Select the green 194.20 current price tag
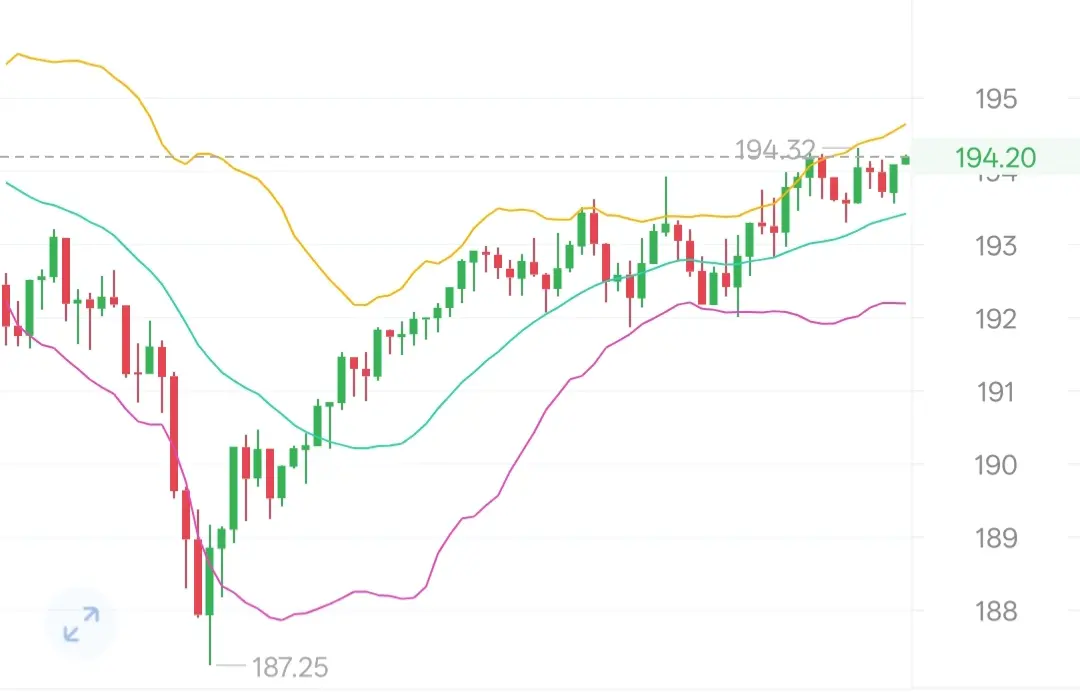Viewport: 1080px width, 692px height. click(995, 158)
